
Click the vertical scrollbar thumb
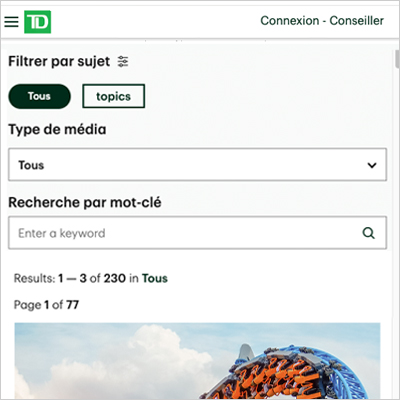coord(397,59)
